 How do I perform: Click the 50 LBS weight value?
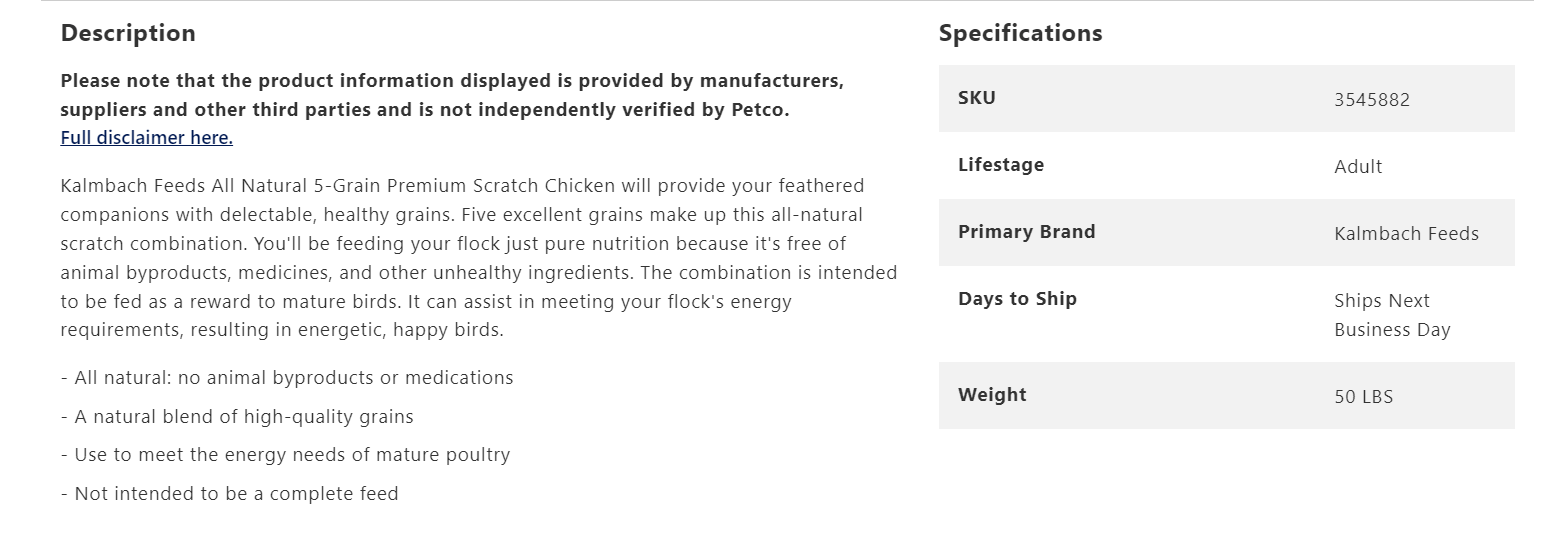click(1363, 397)
